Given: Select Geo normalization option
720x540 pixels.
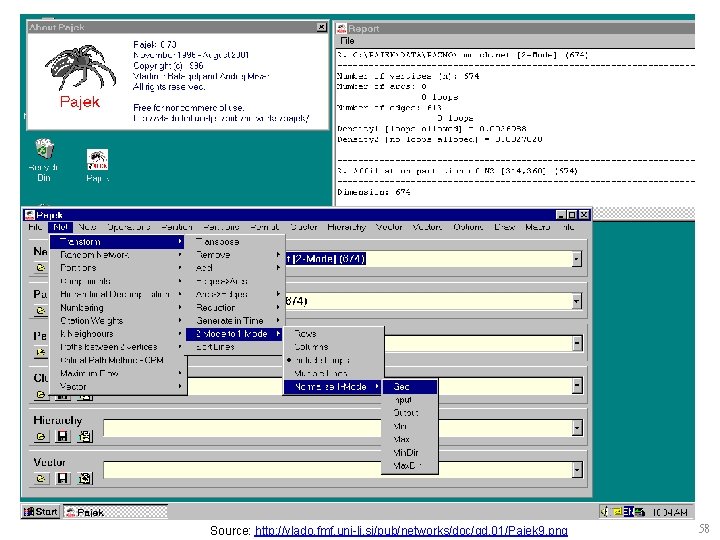Looking at the screenshot, I should coord(410,387).
